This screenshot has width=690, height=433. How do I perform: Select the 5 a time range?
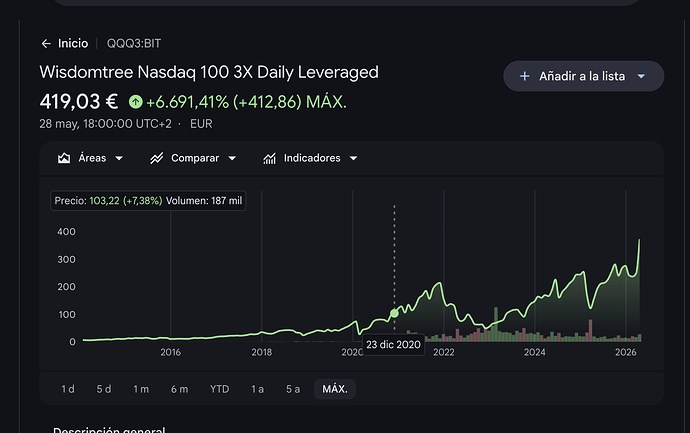pyautogui.click(x=293, y=389)
